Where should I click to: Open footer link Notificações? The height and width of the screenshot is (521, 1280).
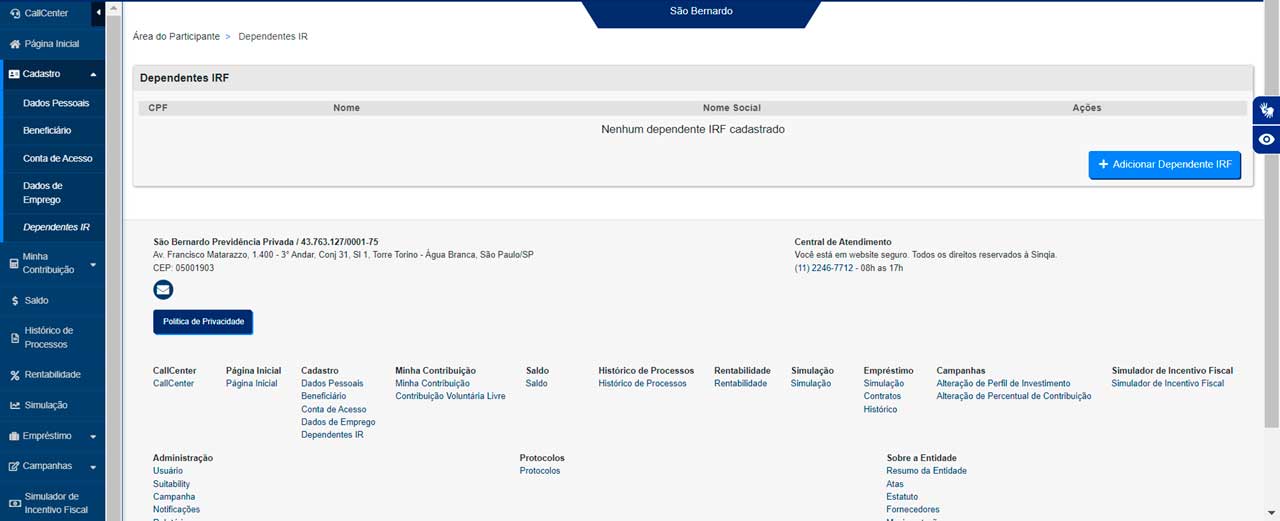[x=176, y=510]
